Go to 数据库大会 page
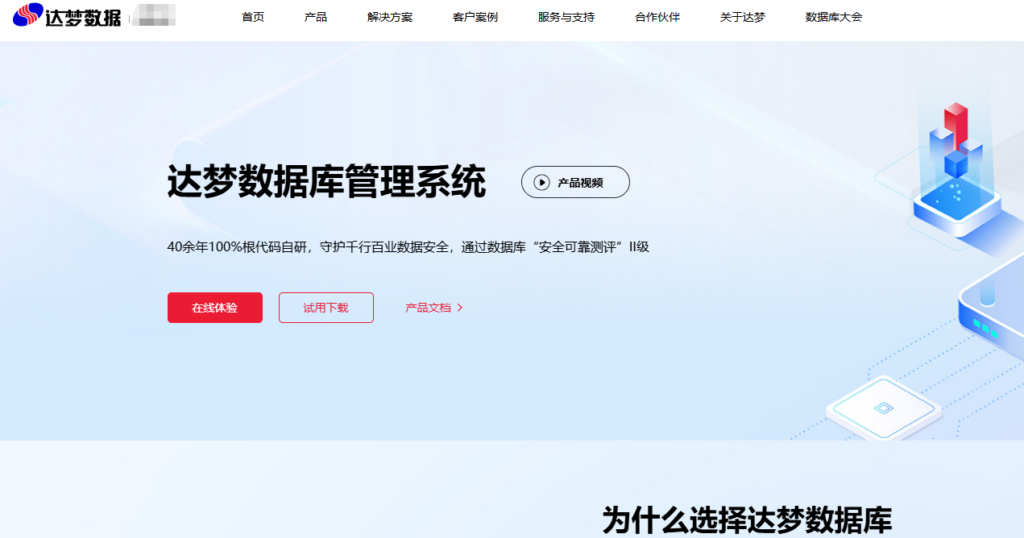 833,17
